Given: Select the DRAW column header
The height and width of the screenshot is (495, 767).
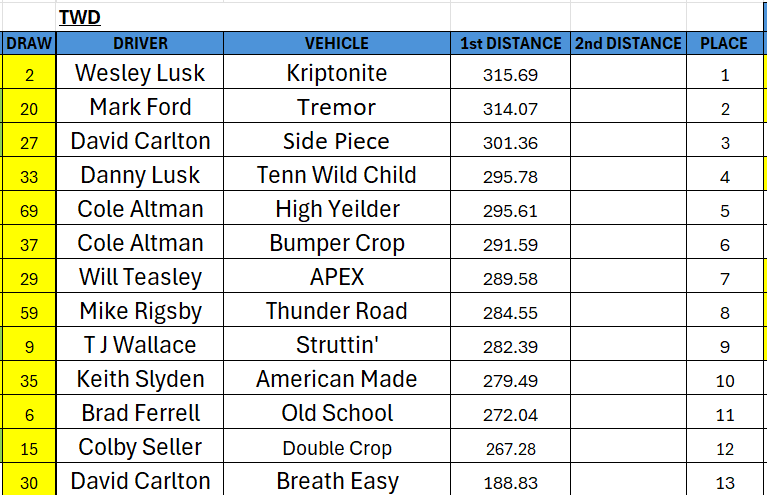Looking at the screenshot, I should 28,43.
